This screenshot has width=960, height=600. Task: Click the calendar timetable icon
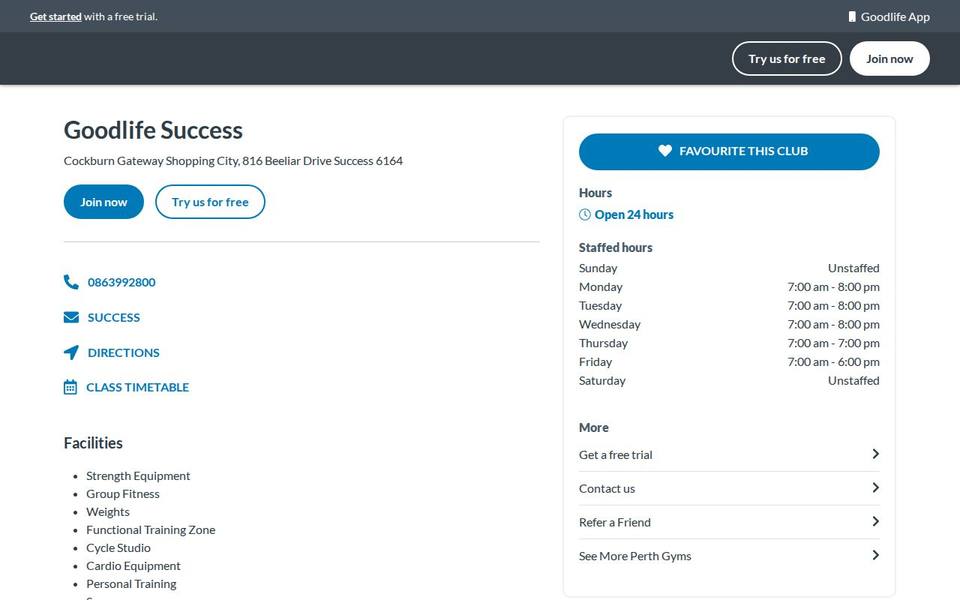click(x=70, y=387)
